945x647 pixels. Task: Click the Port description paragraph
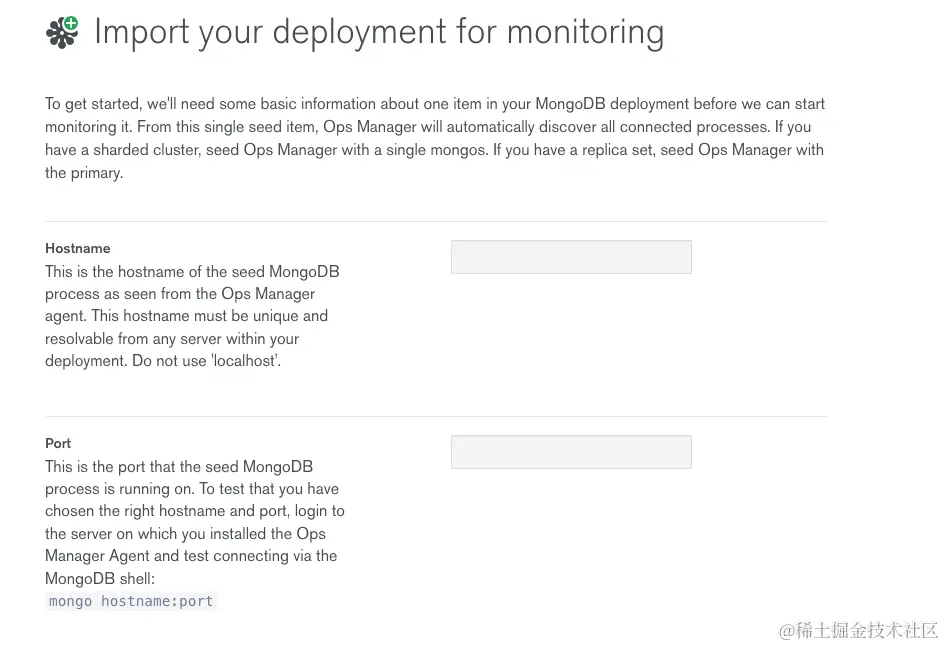coord(195,522)
